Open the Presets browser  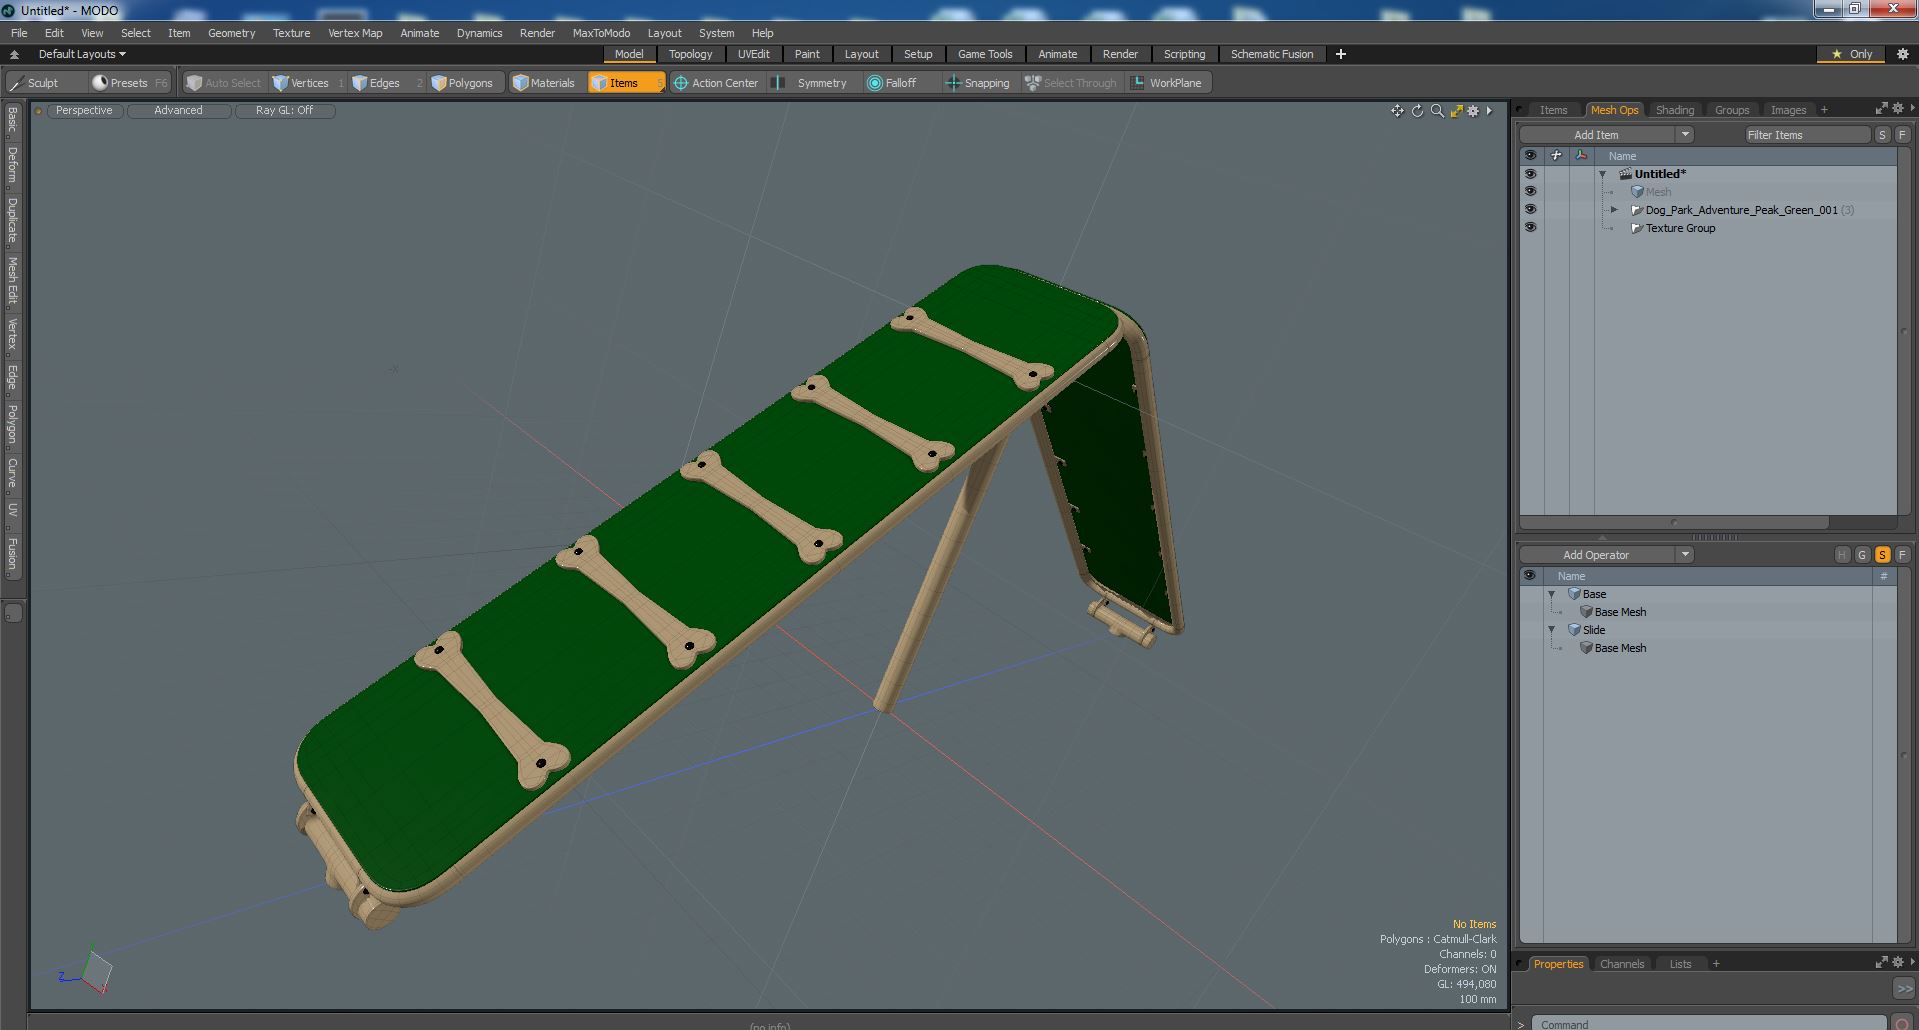click(129, 83)
